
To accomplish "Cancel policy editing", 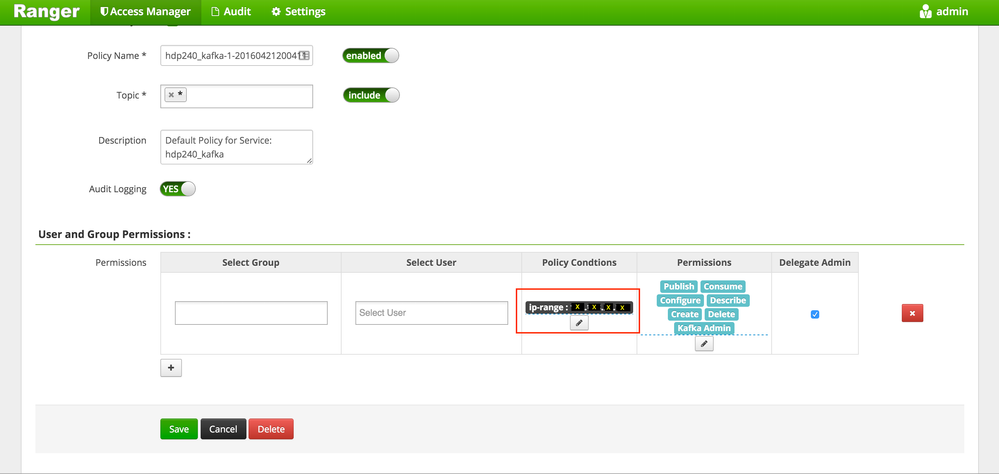I will 223,429.
